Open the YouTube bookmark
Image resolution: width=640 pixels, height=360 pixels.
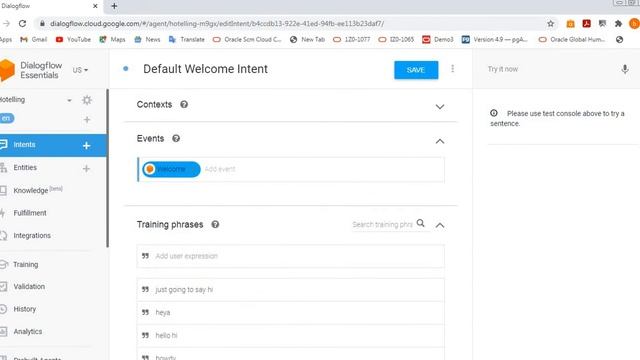[73, 40]
